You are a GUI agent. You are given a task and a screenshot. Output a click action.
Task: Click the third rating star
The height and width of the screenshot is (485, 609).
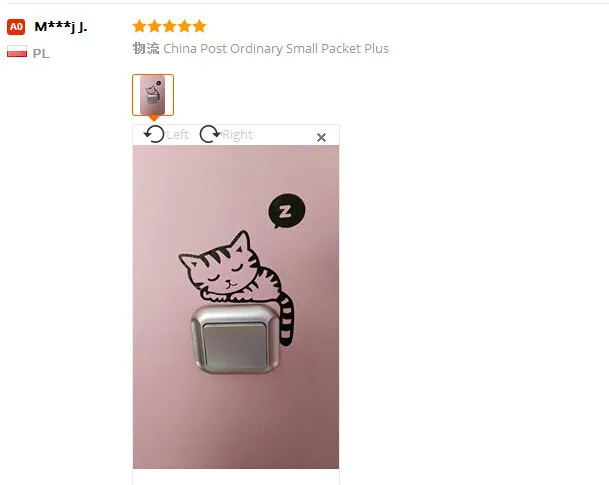click(169, 26)
